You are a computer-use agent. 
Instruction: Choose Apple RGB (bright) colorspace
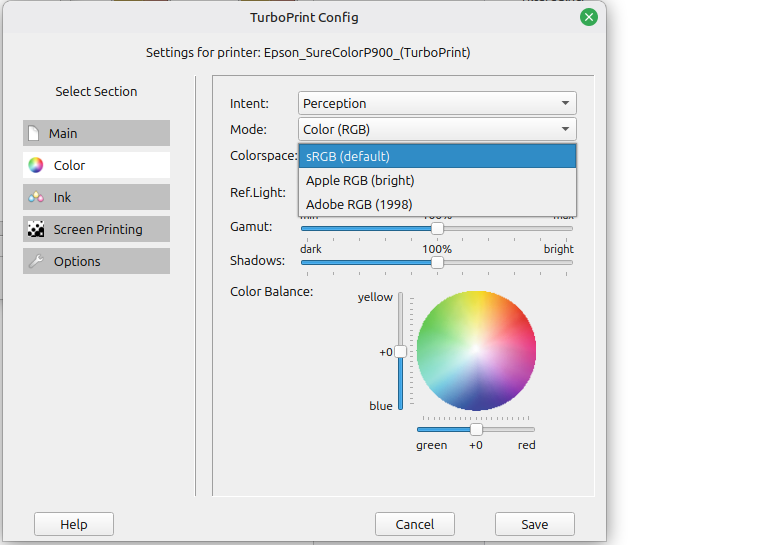coord(437,180)
